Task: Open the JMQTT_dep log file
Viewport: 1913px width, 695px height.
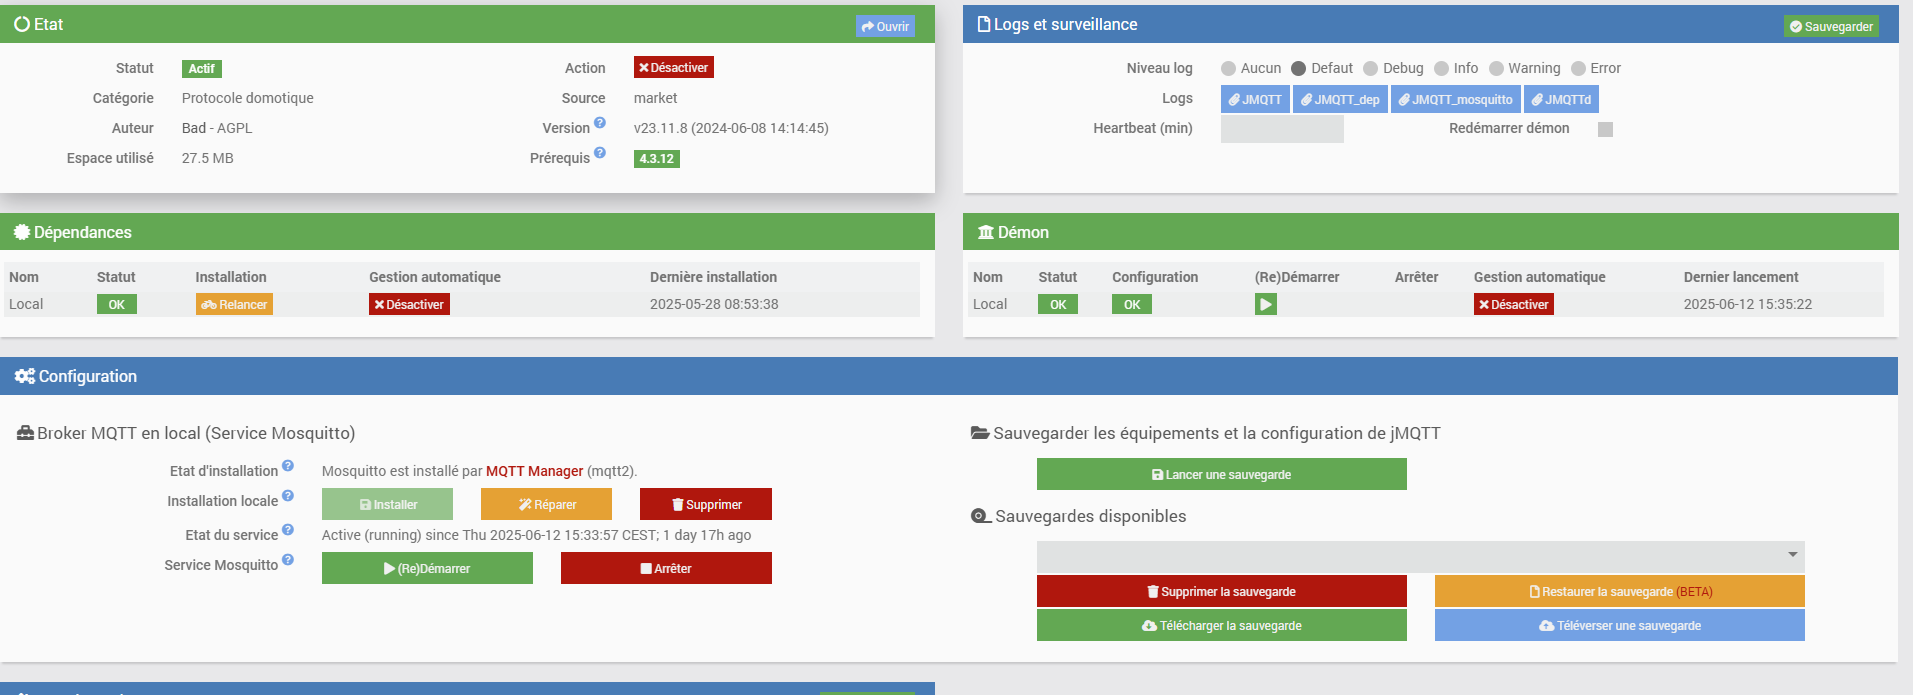Action: pos(1340,99)
